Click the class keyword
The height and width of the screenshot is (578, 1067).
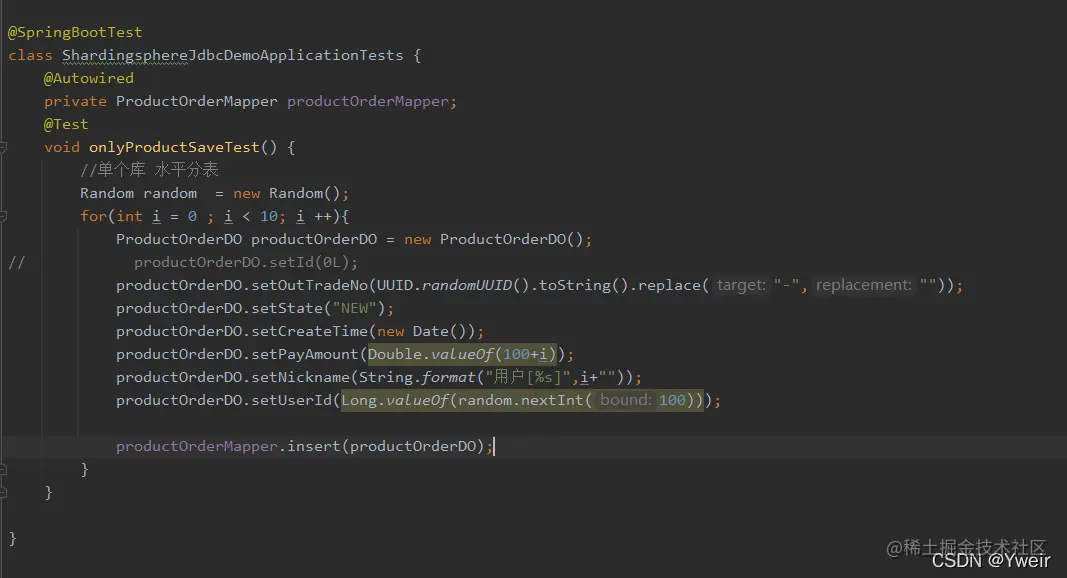pos(30,55)
